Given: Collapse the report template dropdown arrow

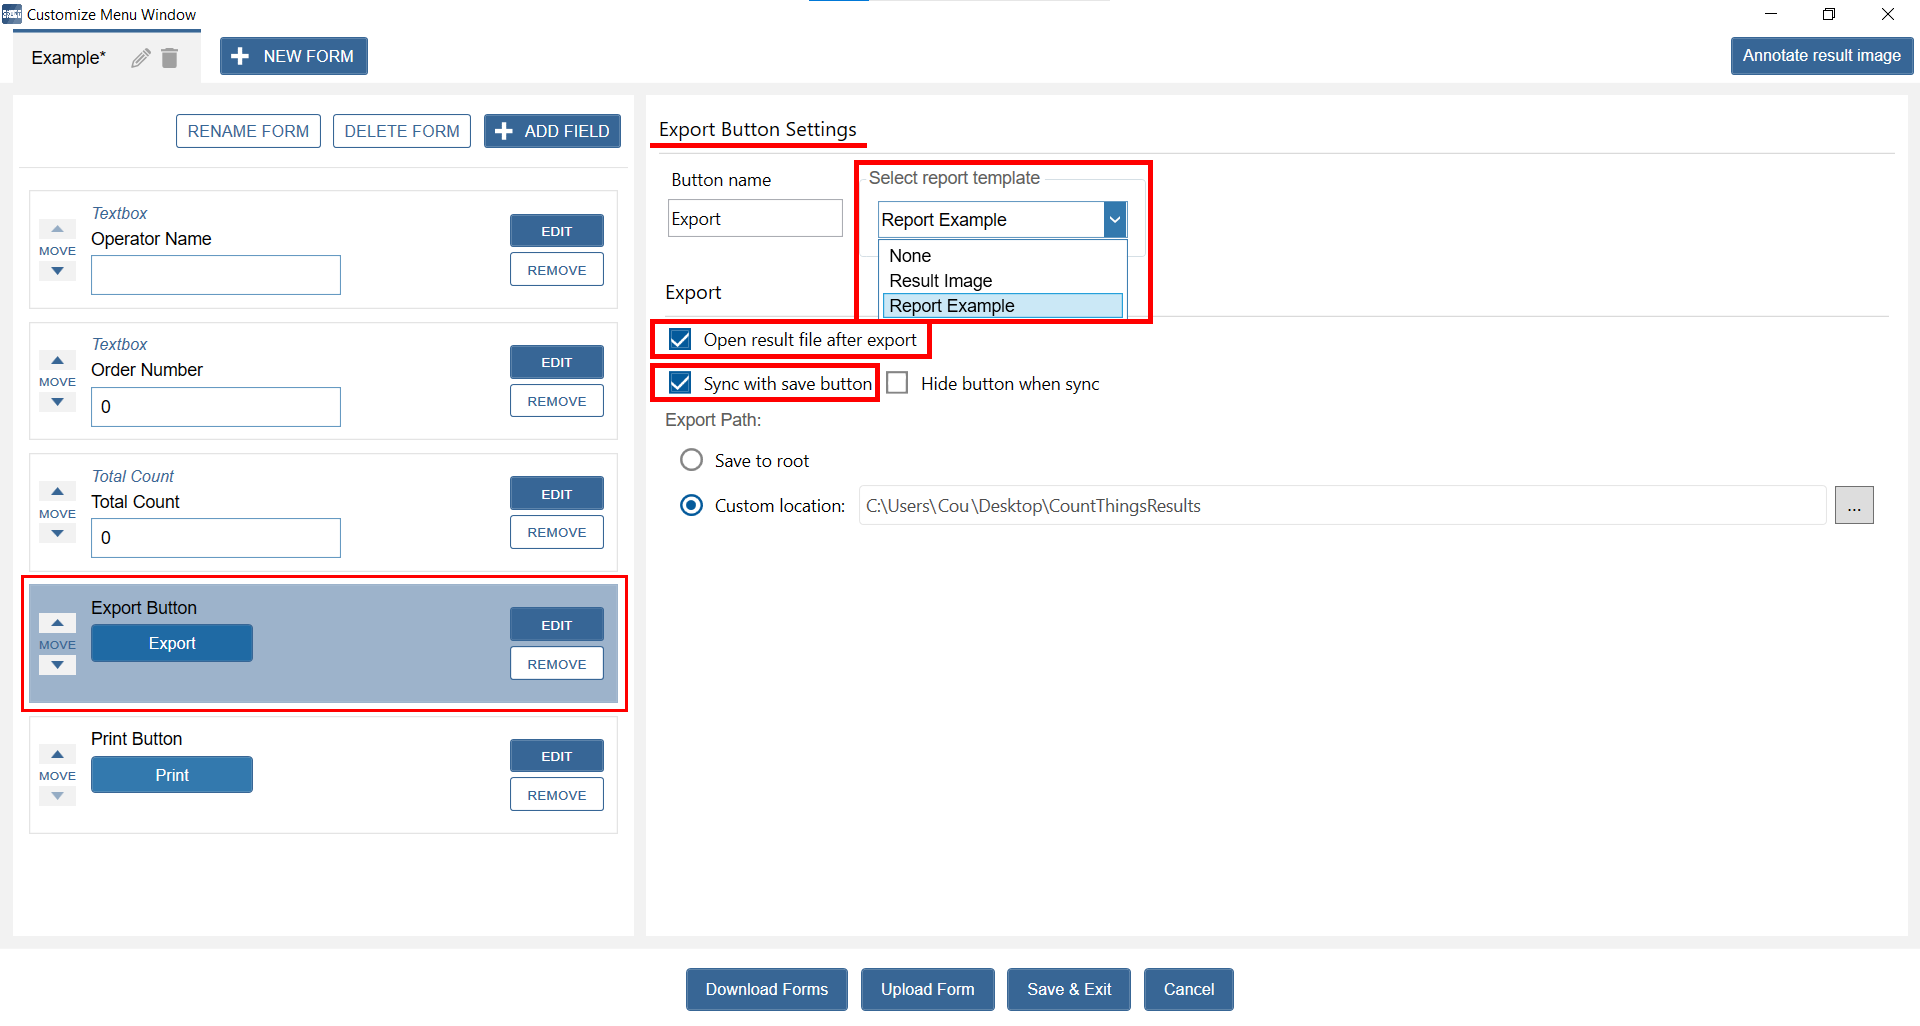Looking at the screenshot, I should (1114, 220).
